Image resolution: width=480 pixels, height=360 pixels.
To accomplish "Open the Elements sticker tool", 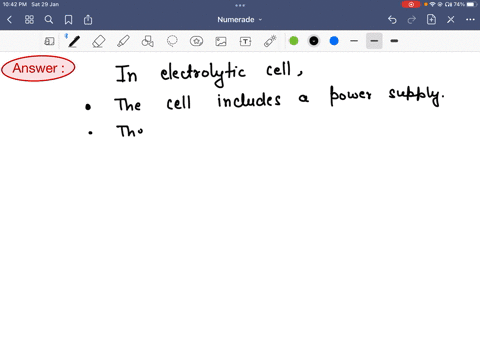I will point(196,41).
